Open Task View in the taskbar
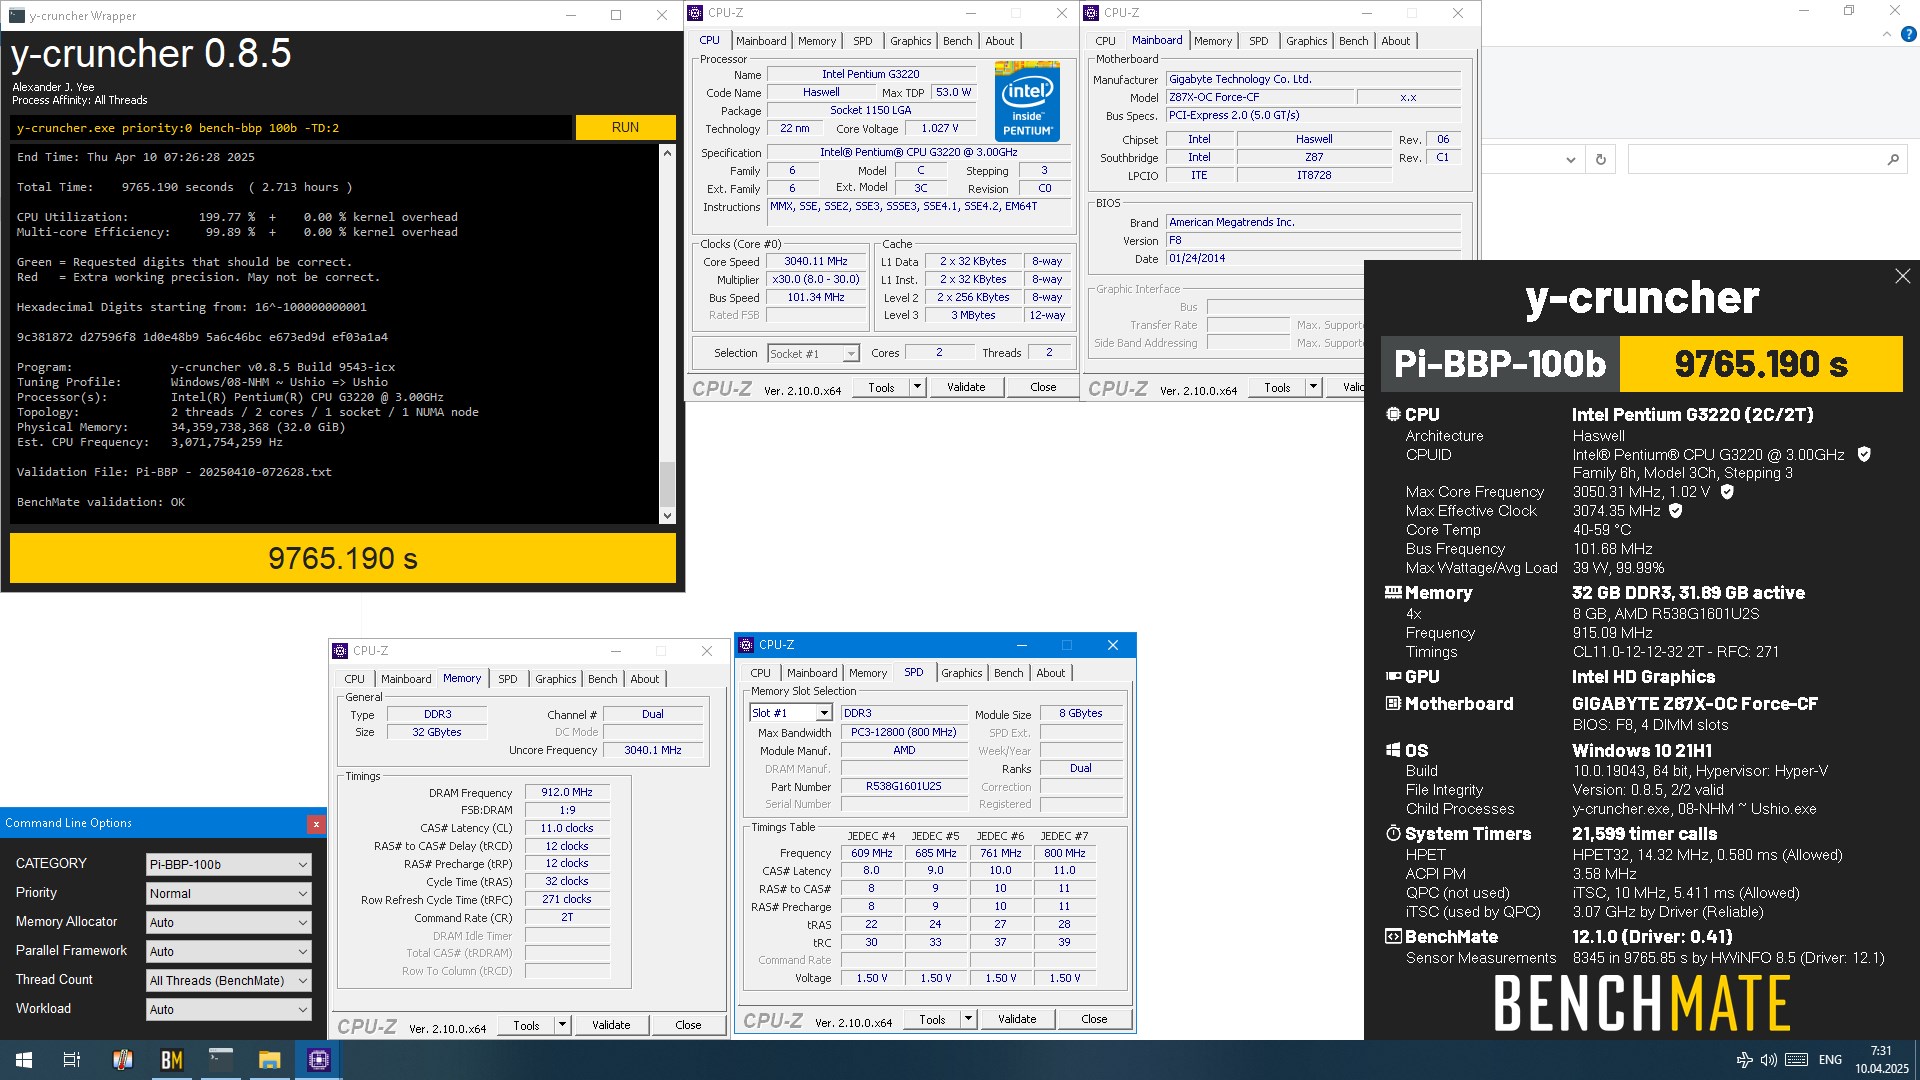This screenshot has width=1920, height=1080. pyautogui.click(x=72, y=1060)
